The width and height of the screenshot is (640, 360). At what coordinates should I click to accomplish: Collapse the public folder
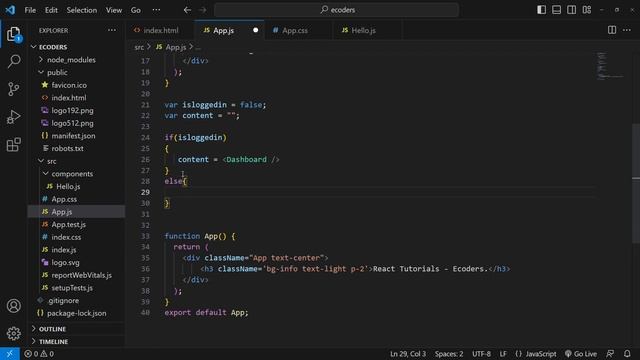click(57, 72)
